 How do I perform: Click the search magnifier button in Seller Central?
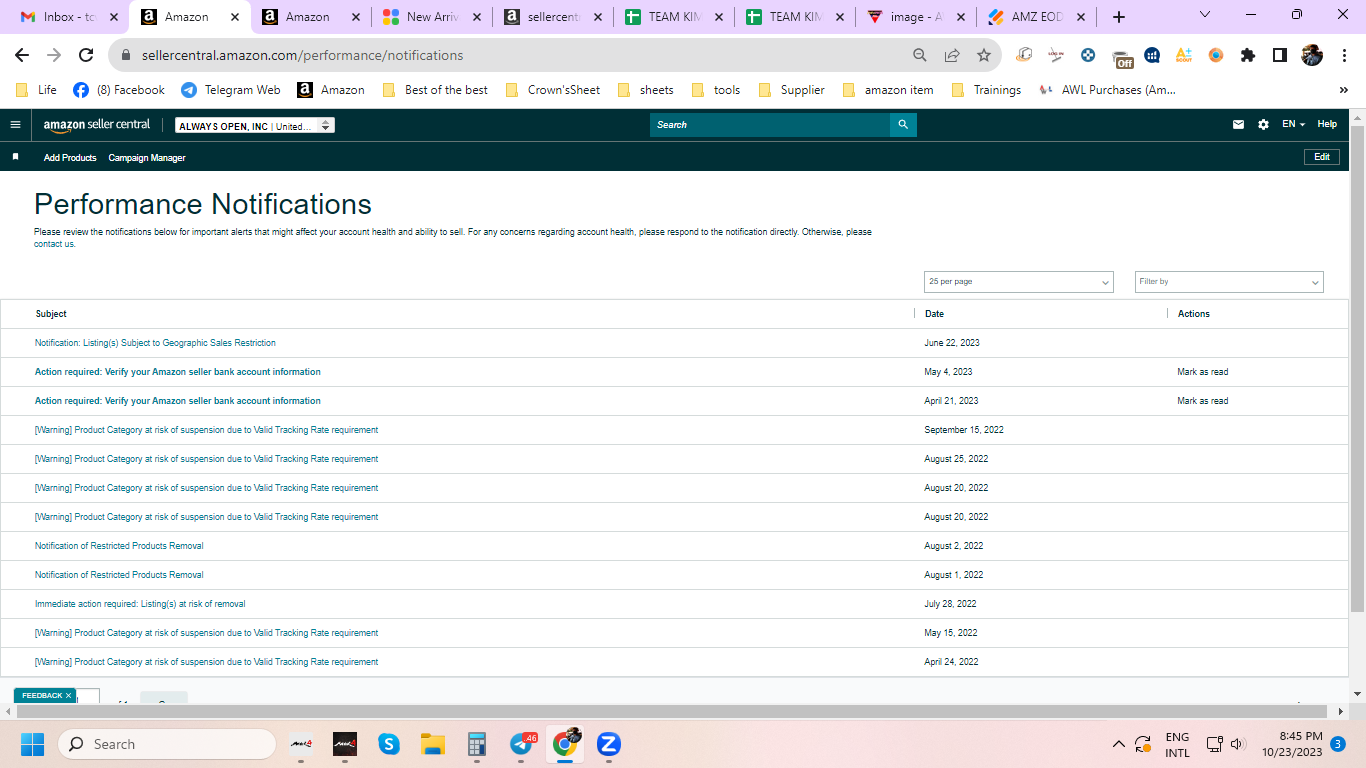point(903,125)
